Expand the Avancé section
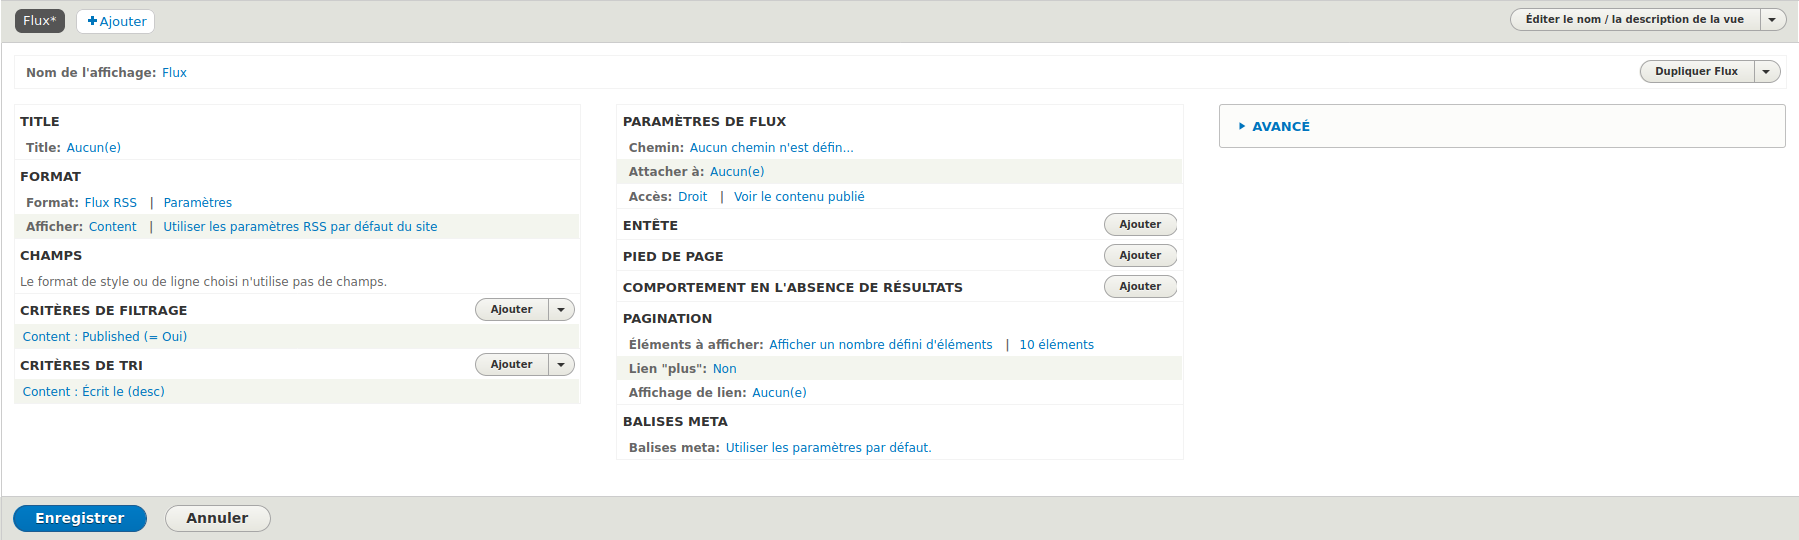Image resolution: width=1799 pixels, height=540 pixels. [x=1280, y=127]
